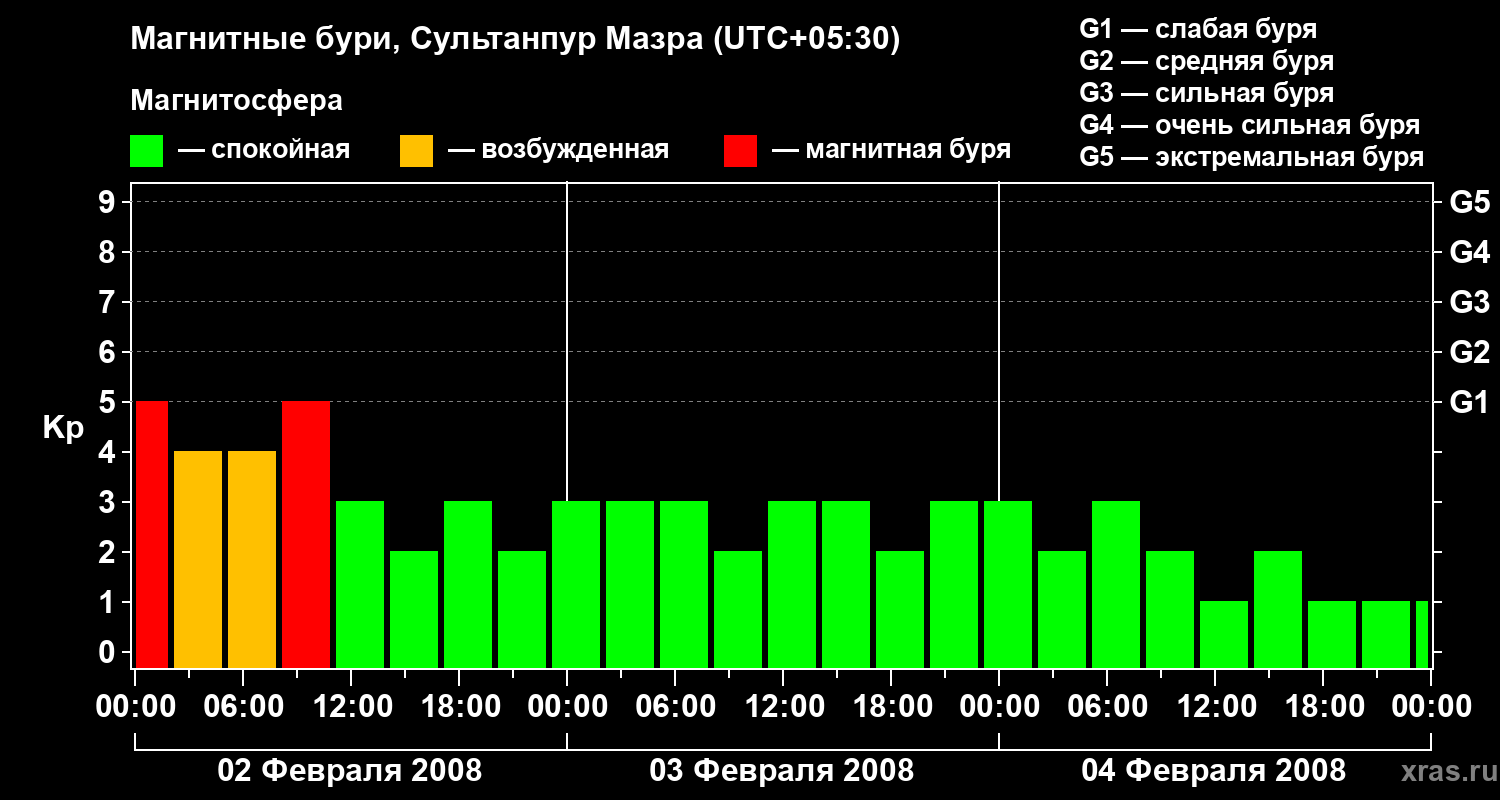
Task: Click the '03 Февраля 2008' date label
Action: [x=782, y=771]
